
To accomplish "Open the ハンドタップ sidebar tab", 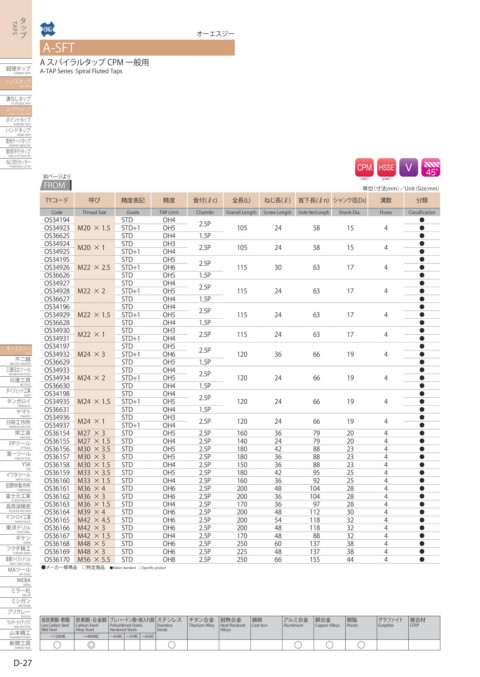I will pos(16,131).
